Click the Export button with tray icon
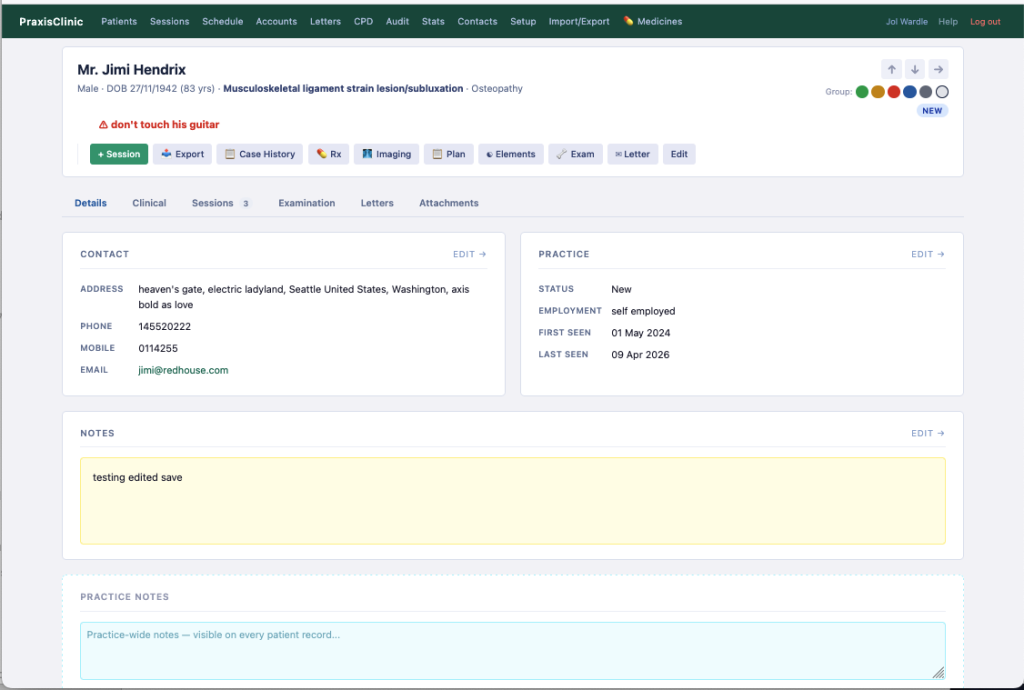1024x690 pixels. tap(182, 154)
